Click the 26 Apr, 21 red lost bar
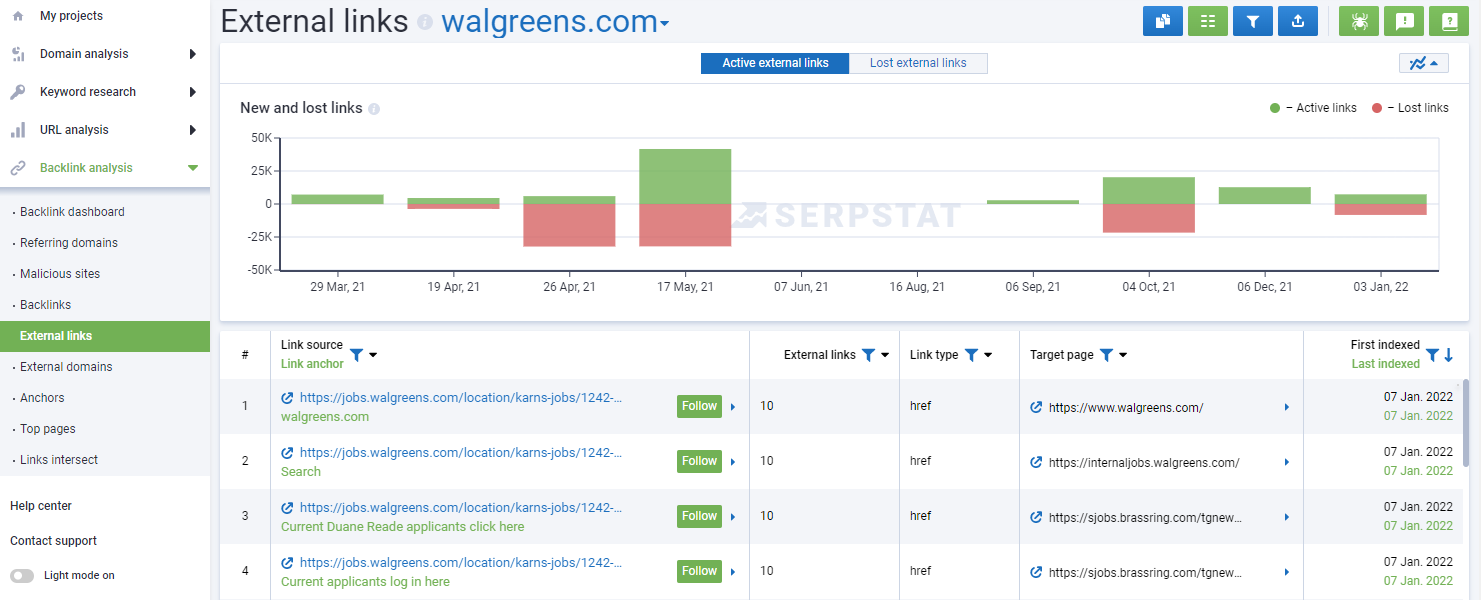The image size is (1481, 600). click(569, 225)
